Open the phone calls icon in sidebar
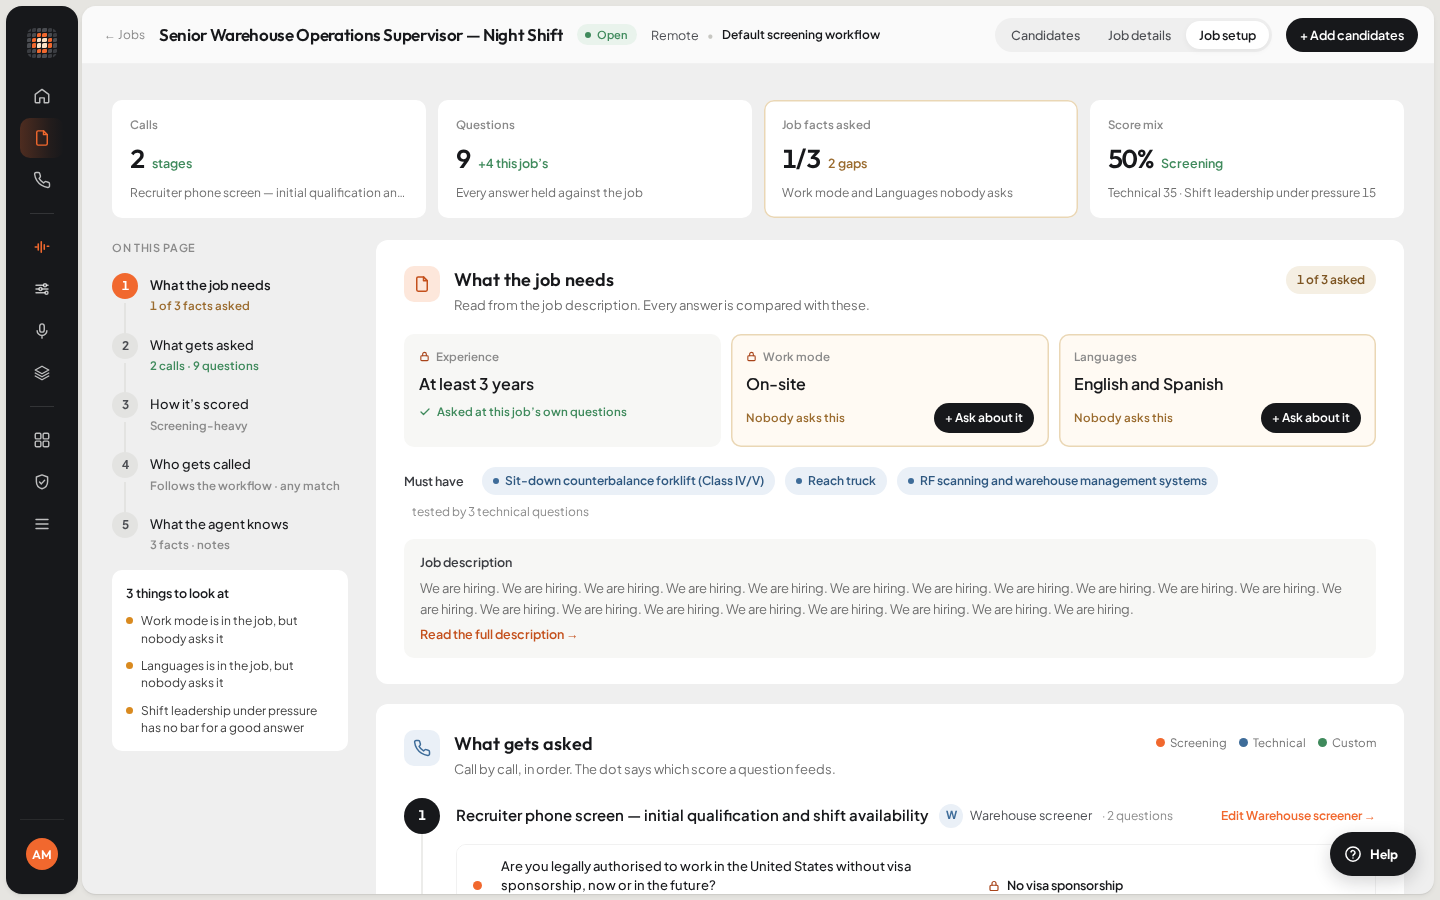 coord(42,180)
